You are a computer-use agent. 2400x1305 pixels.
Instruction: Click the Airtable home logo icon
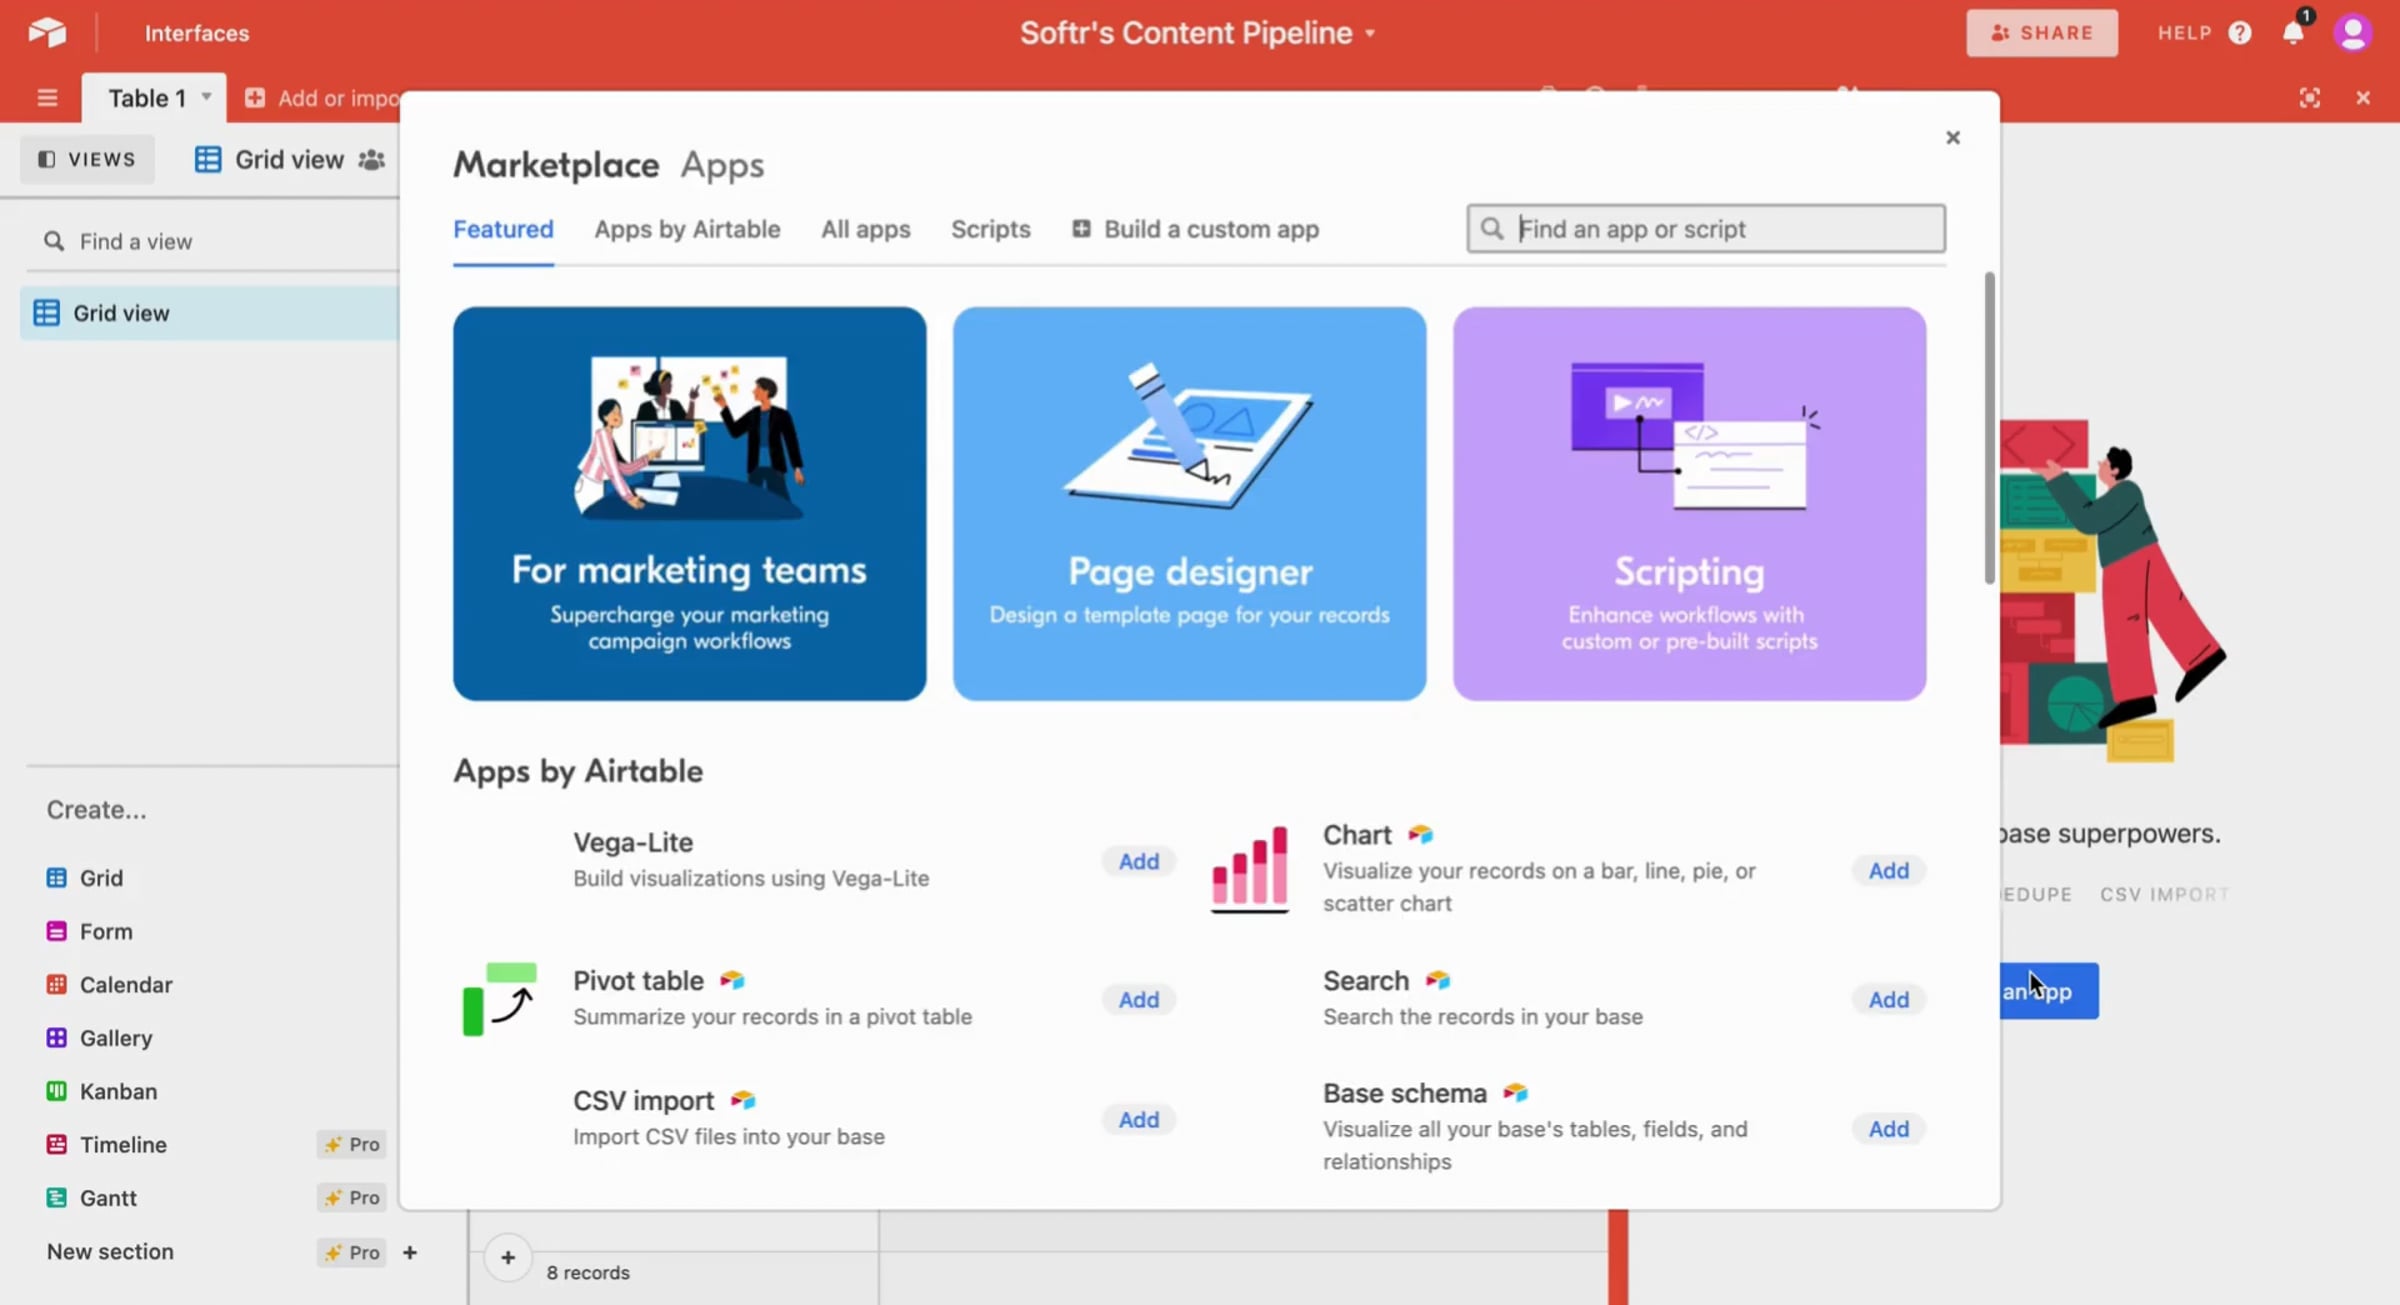click(47, 32)
